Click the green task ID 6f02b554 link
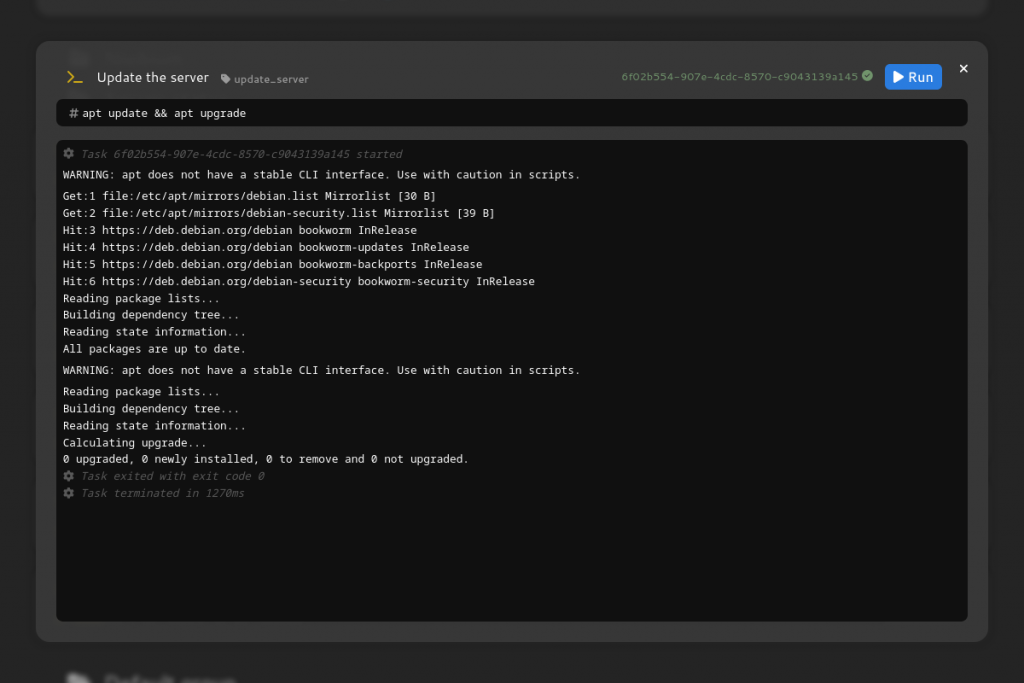Screen dimensions: 1024x683 (x=739, y=77)
